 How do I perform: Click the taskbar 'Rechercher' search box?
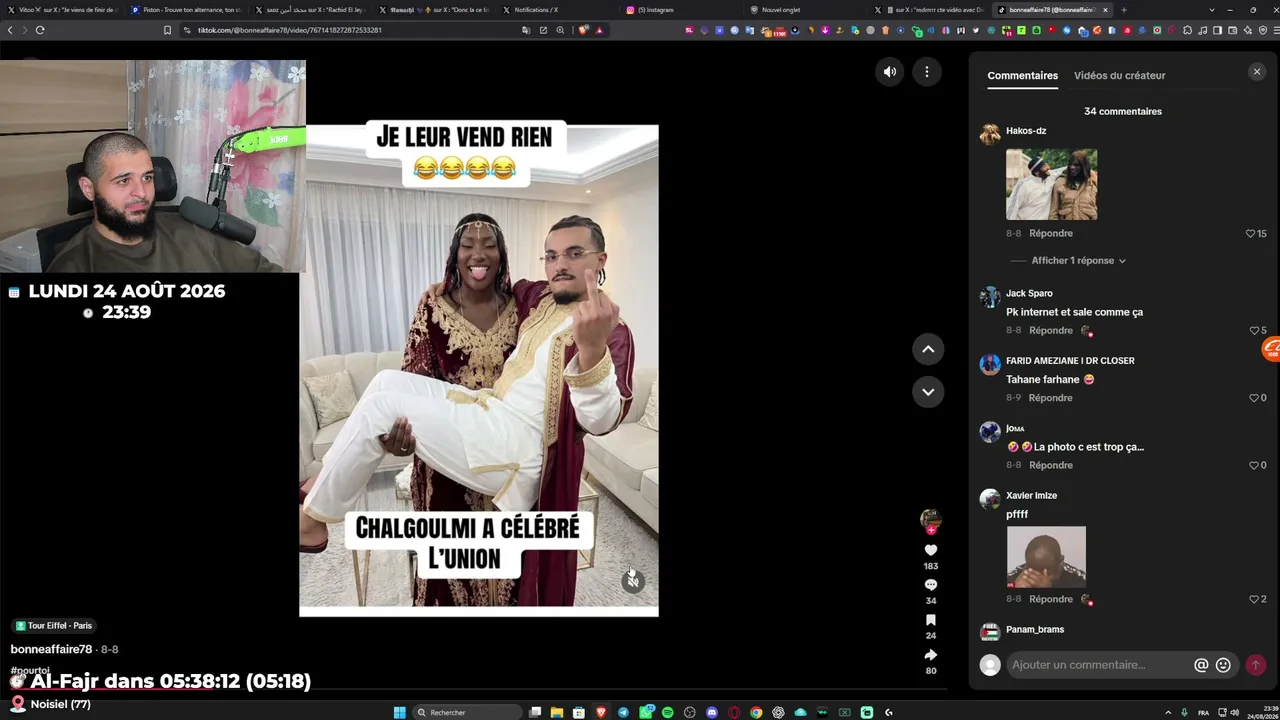468,712
